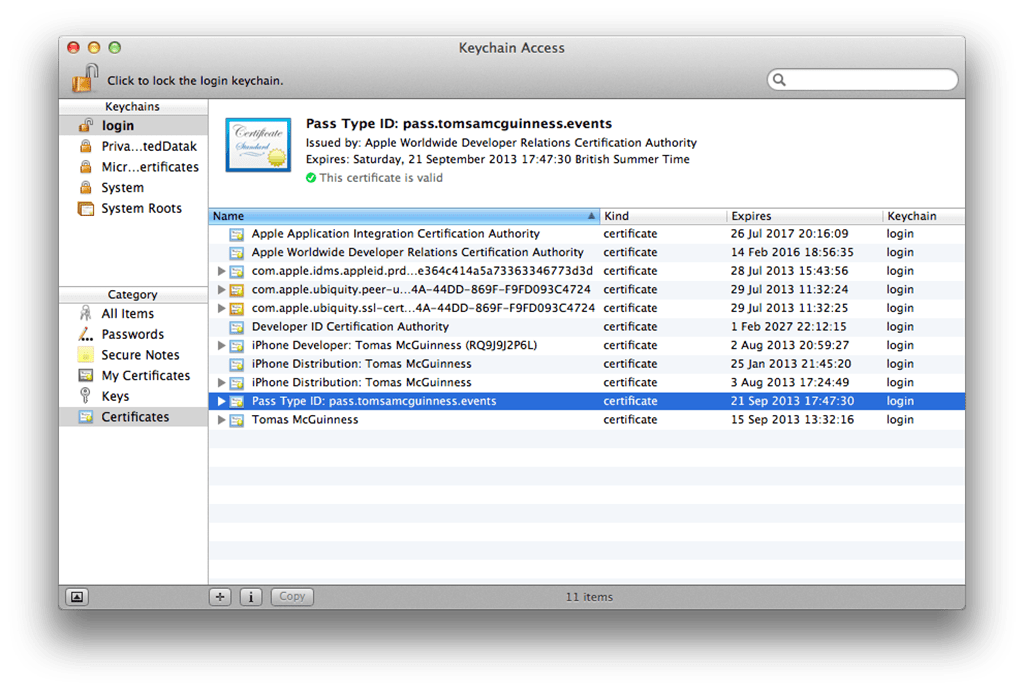Click the padlock icon to lock login keychain
This screenshot has height=691, width=1024.
coord(85,79)
